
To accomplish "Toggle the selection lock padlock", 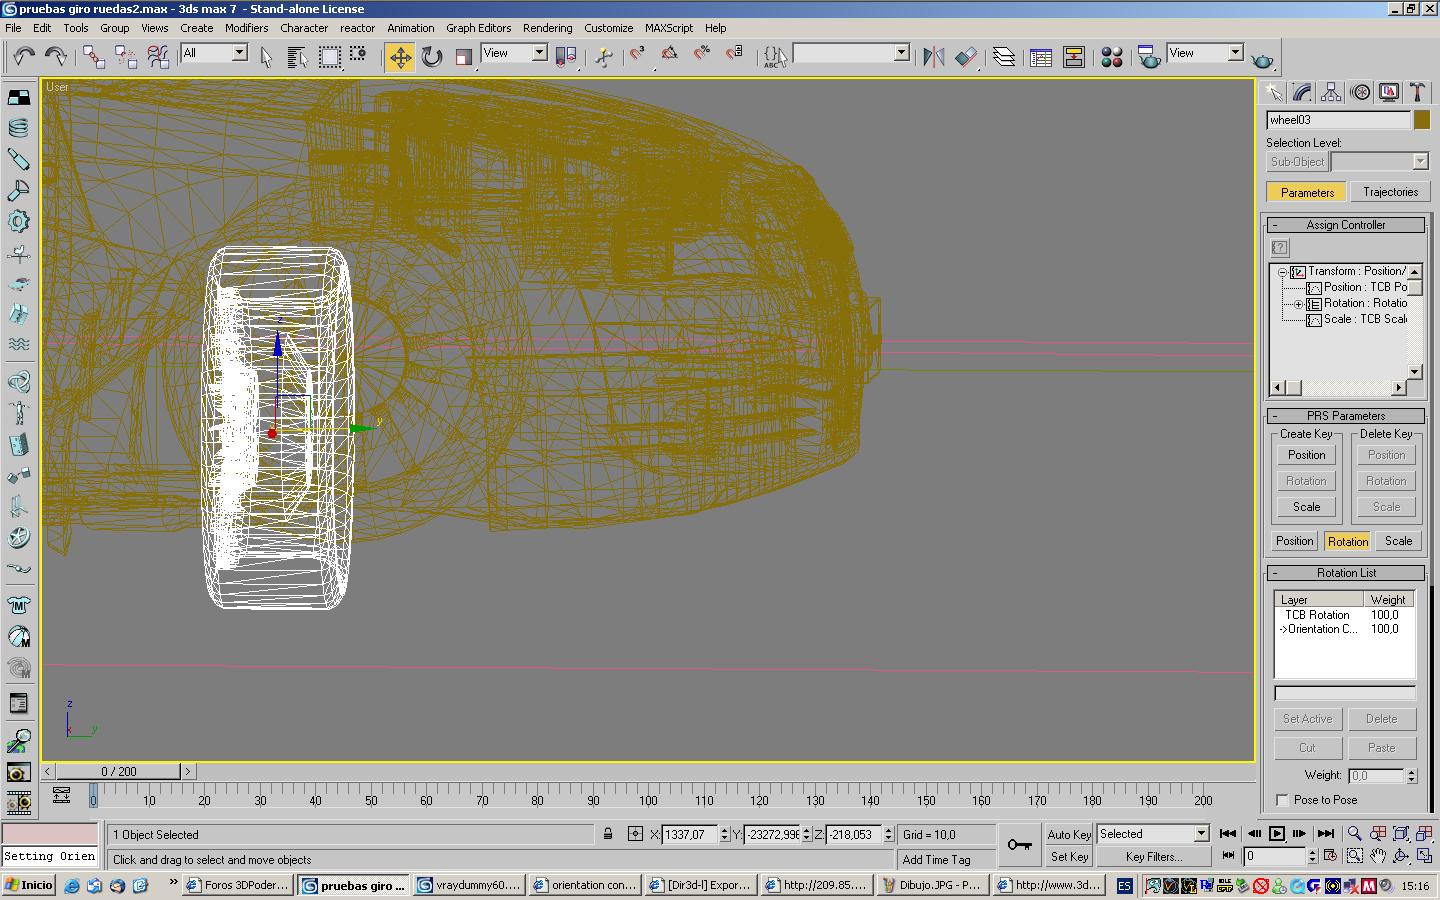I will pyautogui.click(x=607, y=834).
